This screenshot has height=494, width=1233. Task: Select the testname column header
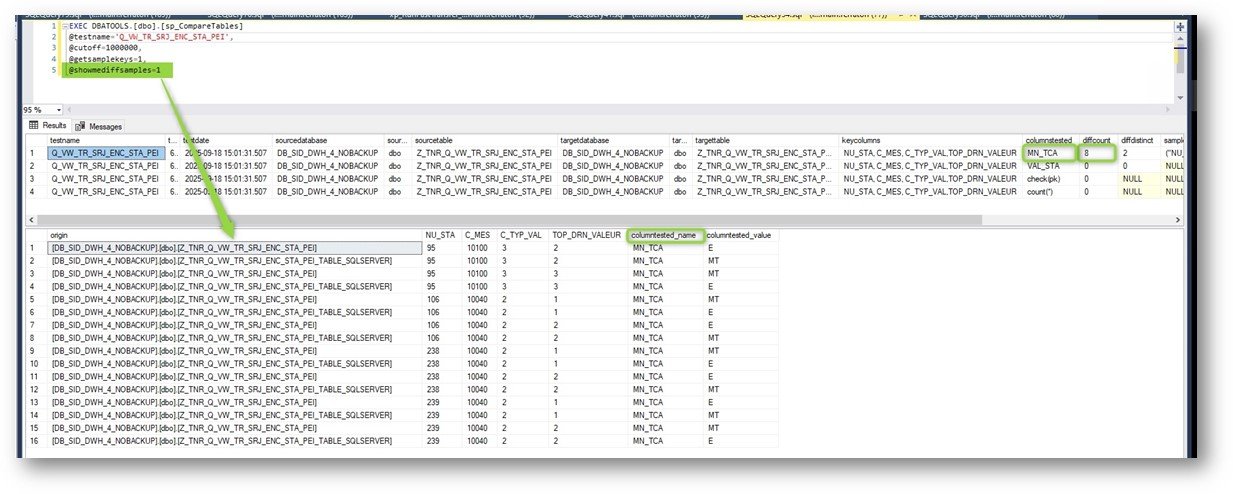(104, 141)
